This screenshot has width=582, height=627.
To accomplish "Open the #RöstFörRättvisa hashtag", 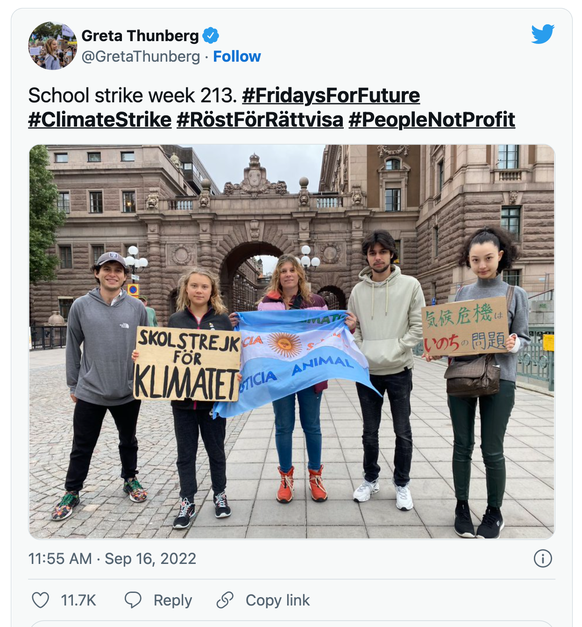I will pyautogui.click(x=260, y=120).
